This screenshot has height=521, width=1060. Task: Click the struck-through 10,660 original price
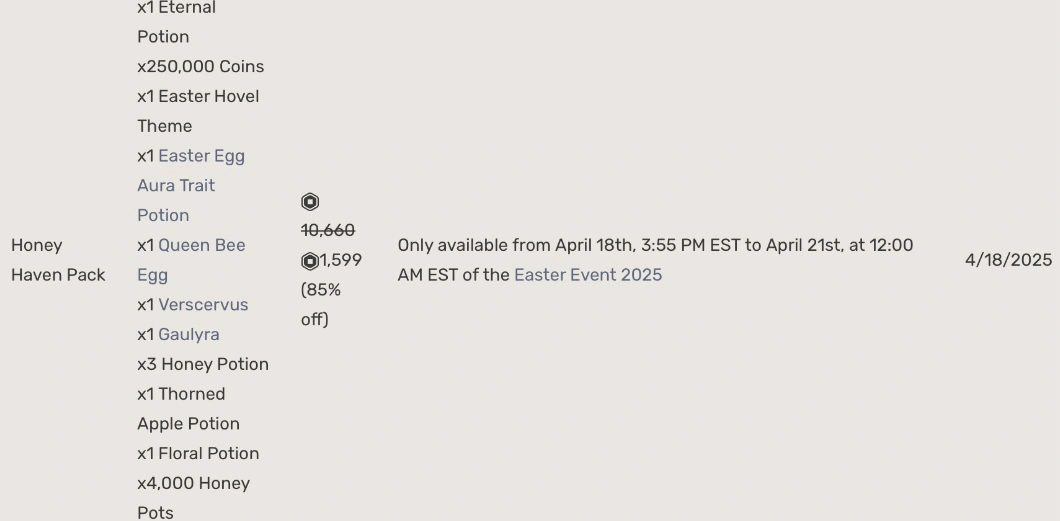point(327,230)
